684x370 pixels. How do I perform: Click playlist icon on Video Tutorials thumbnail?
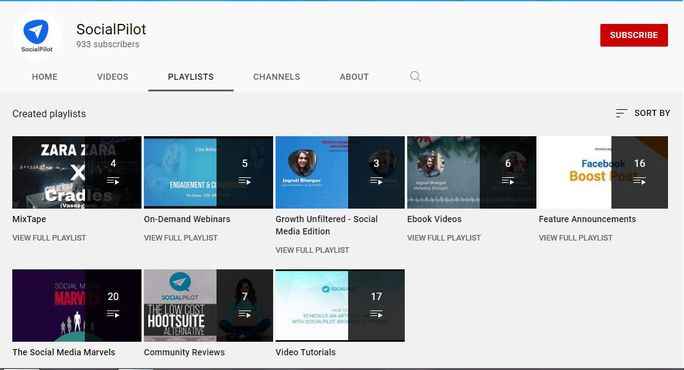(376, 314)
